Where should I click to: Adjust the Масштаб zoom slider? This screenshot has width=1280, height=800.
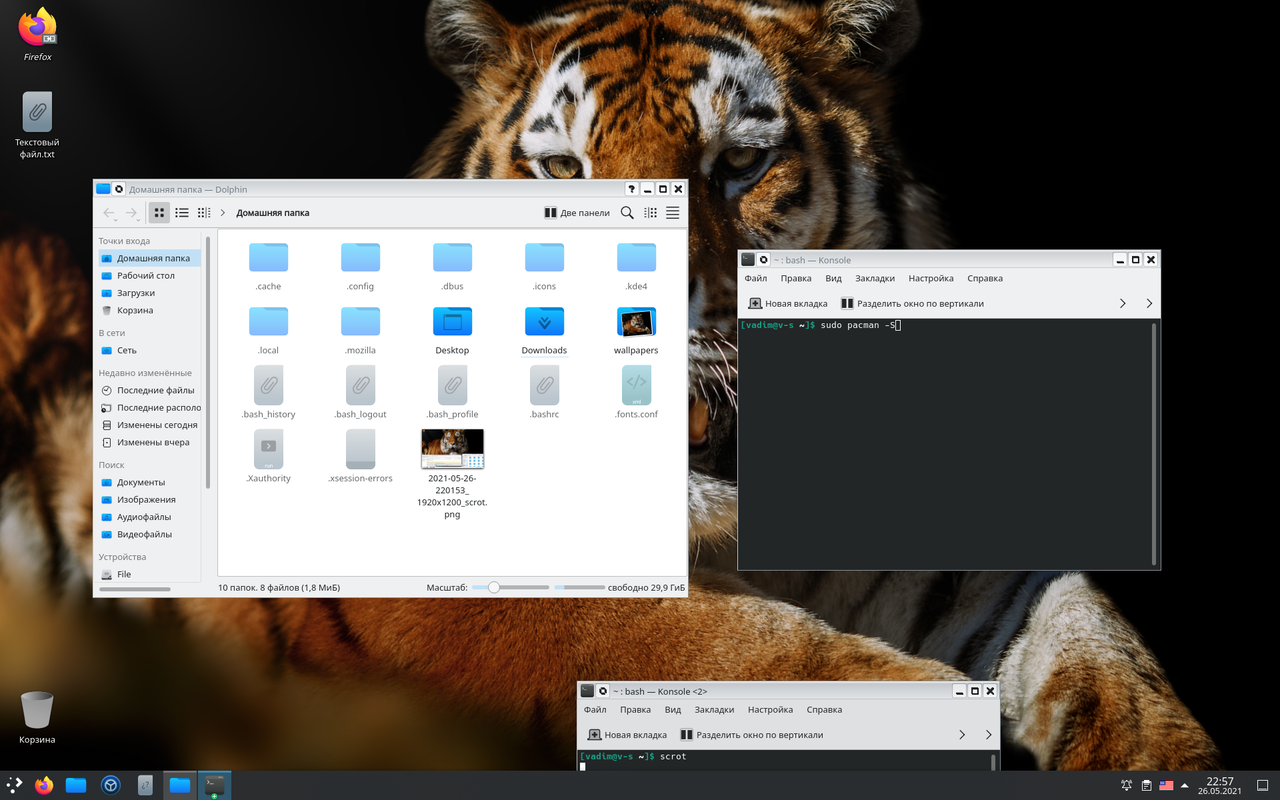(510, 588)
